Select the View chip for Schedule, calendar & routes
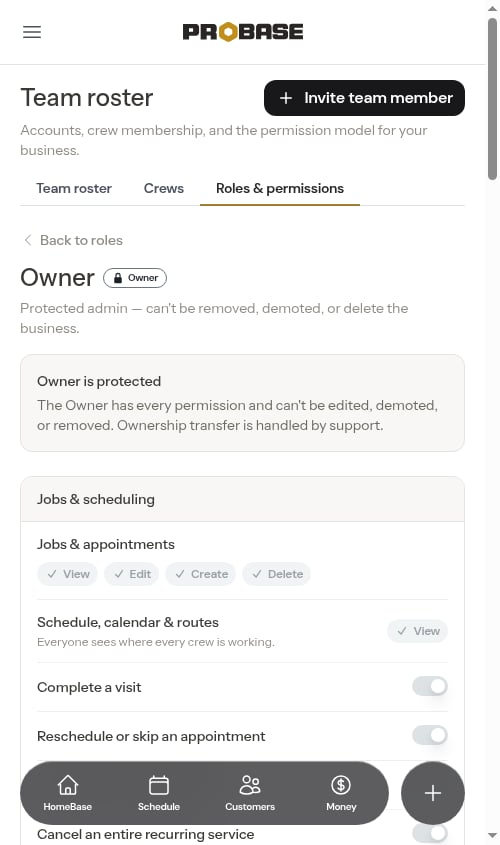Viewport: 500px width, 845px height. pos(418,631)
